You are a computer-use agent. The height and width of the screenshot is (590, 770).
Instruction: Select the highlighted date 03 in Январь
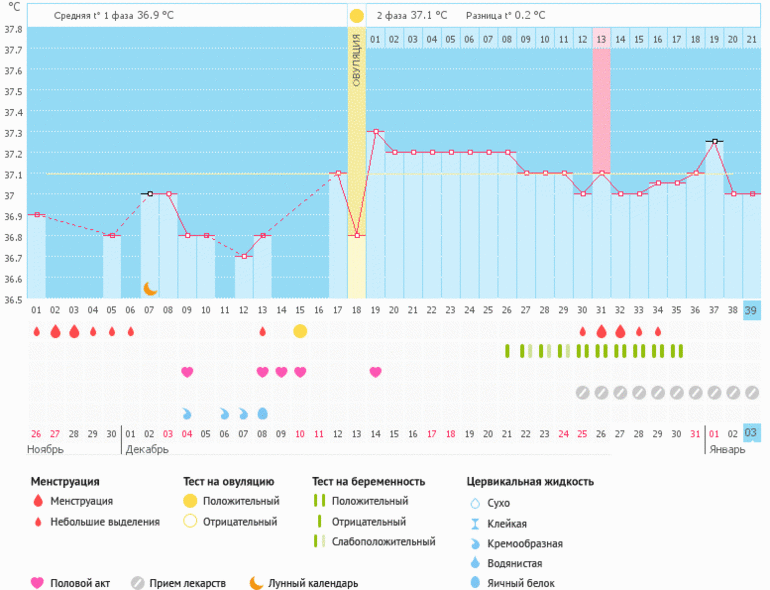point(752,433)
